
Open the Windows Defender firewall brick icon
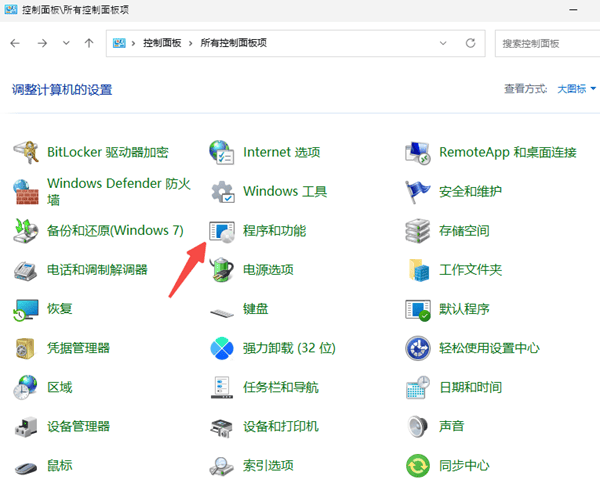(26, 192)
